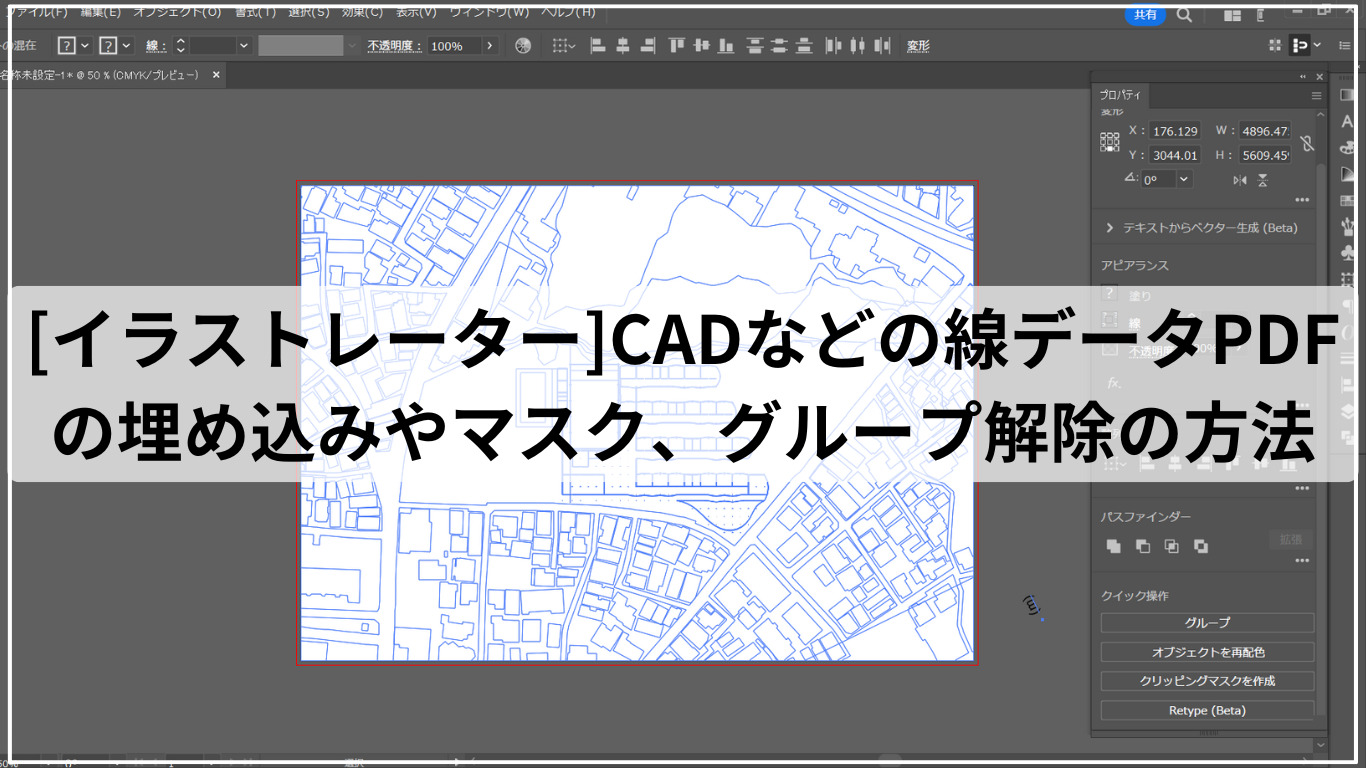
Task: Open the 編集(E) menu
Action: pyautogui.click(x=100, y=12)
